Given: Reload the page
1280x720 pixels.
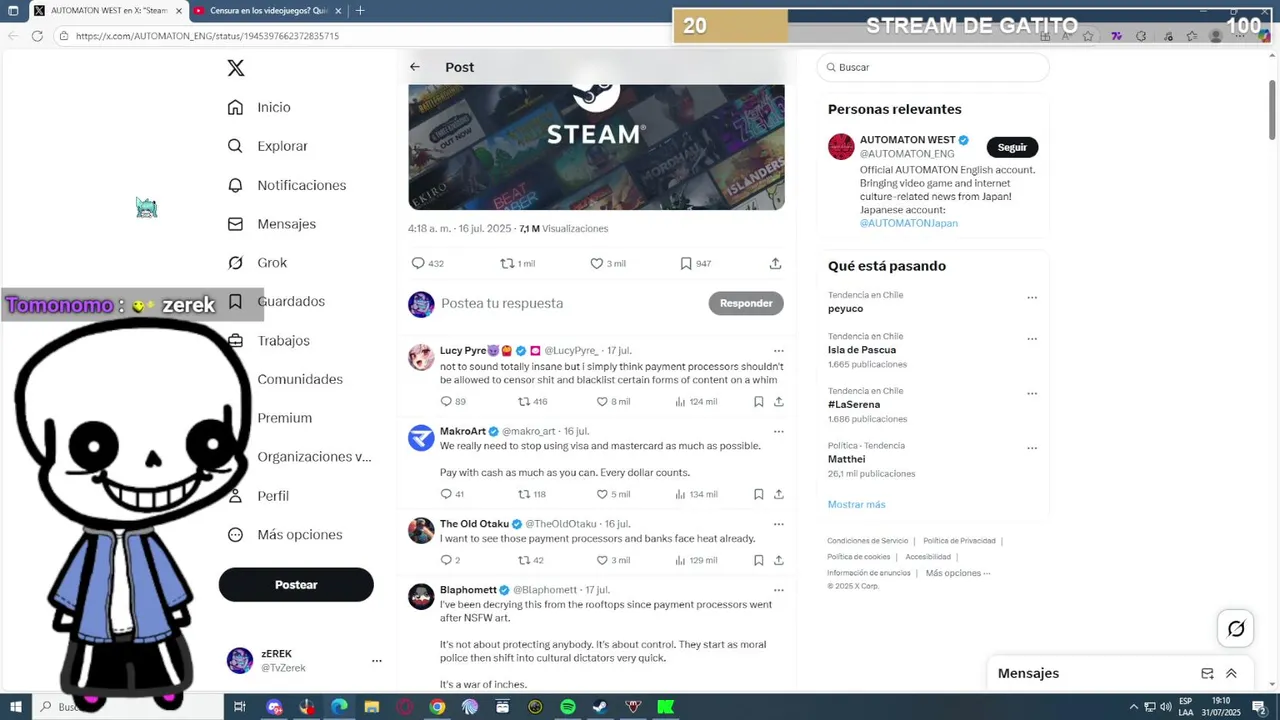Looking at the screenshot, I should point(37,36).
